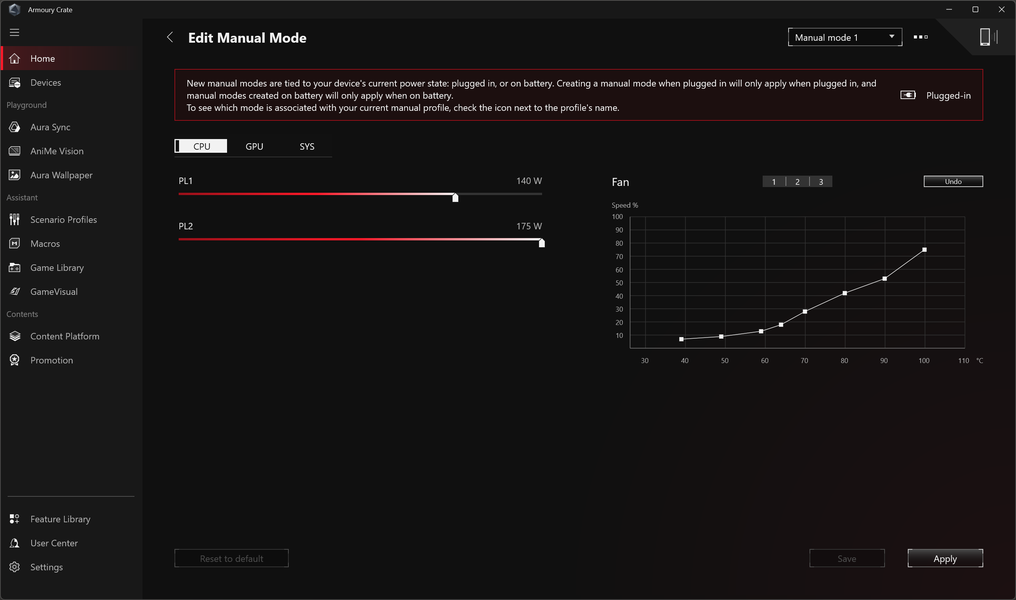Switch to the CPU tab
This screenshot has width=1016, height=600.
[201, 146]
